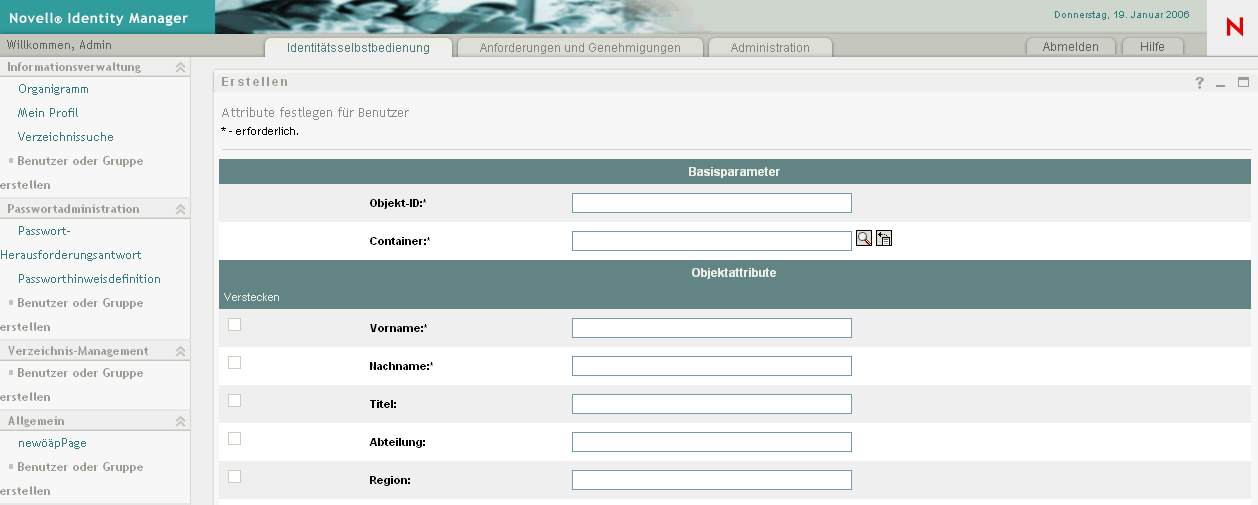Viewport: 1258px width, 505px height.
Task: Tick the Verstecken checkbox for Region
Action: point(235,476)
